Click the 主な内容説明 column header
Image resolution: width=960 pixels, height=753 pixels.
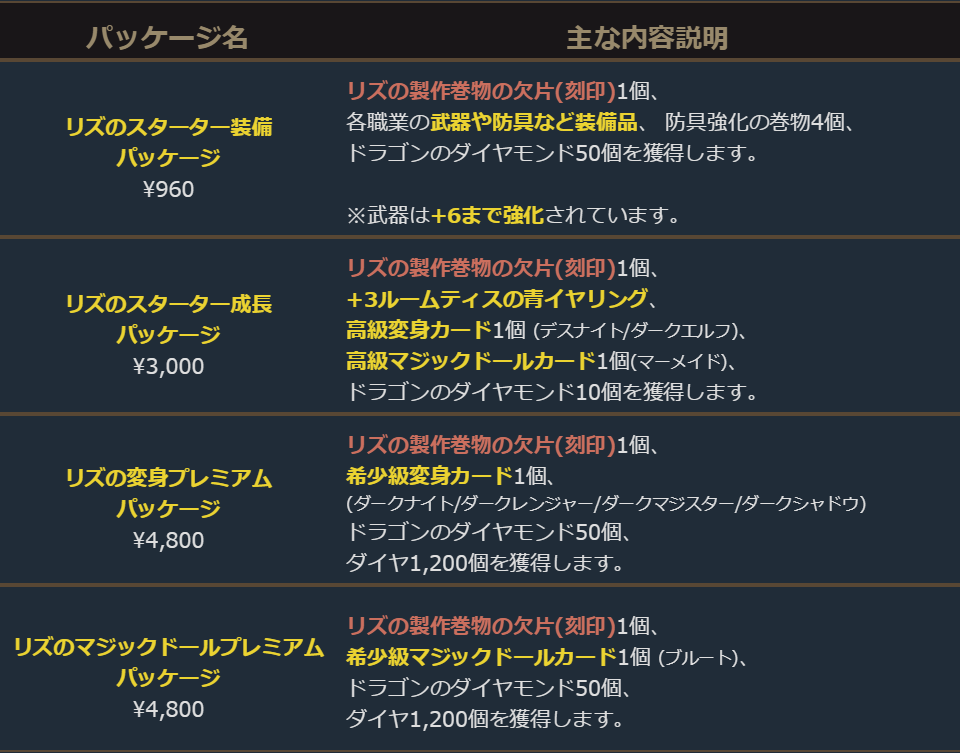(647, 38)
